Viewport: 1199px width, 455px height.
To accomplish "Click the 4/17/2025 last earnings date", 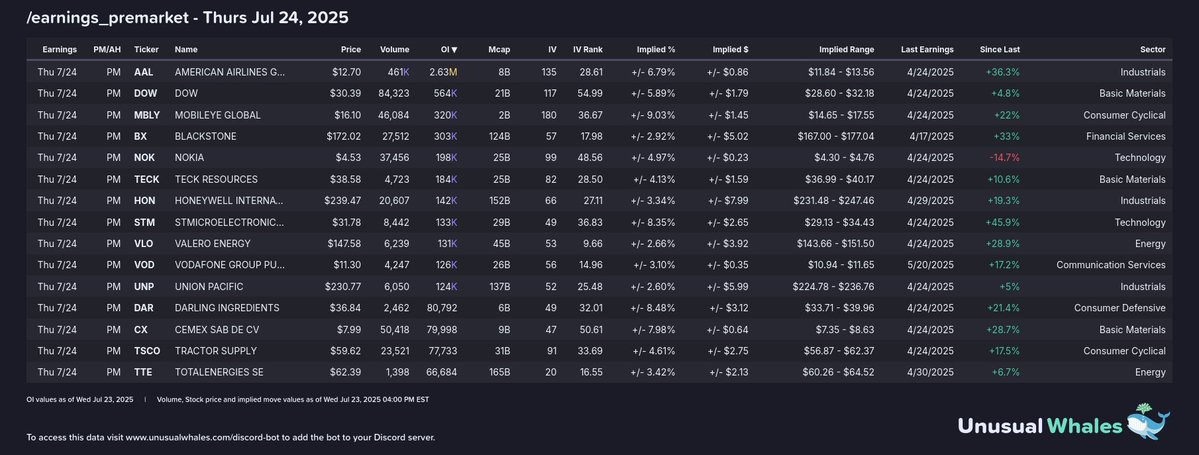I will pyautogui.click(x=932, y=137).
